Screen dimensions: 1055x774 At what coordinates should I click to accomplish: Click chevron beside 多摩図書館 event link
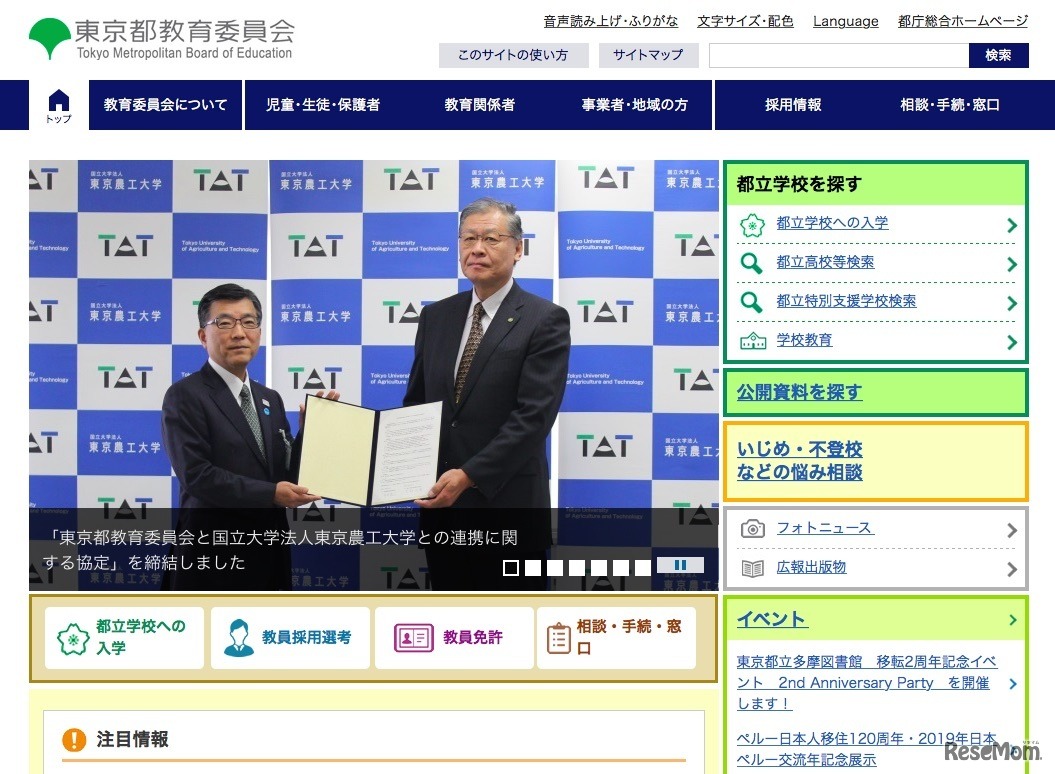pos(1013,684)
